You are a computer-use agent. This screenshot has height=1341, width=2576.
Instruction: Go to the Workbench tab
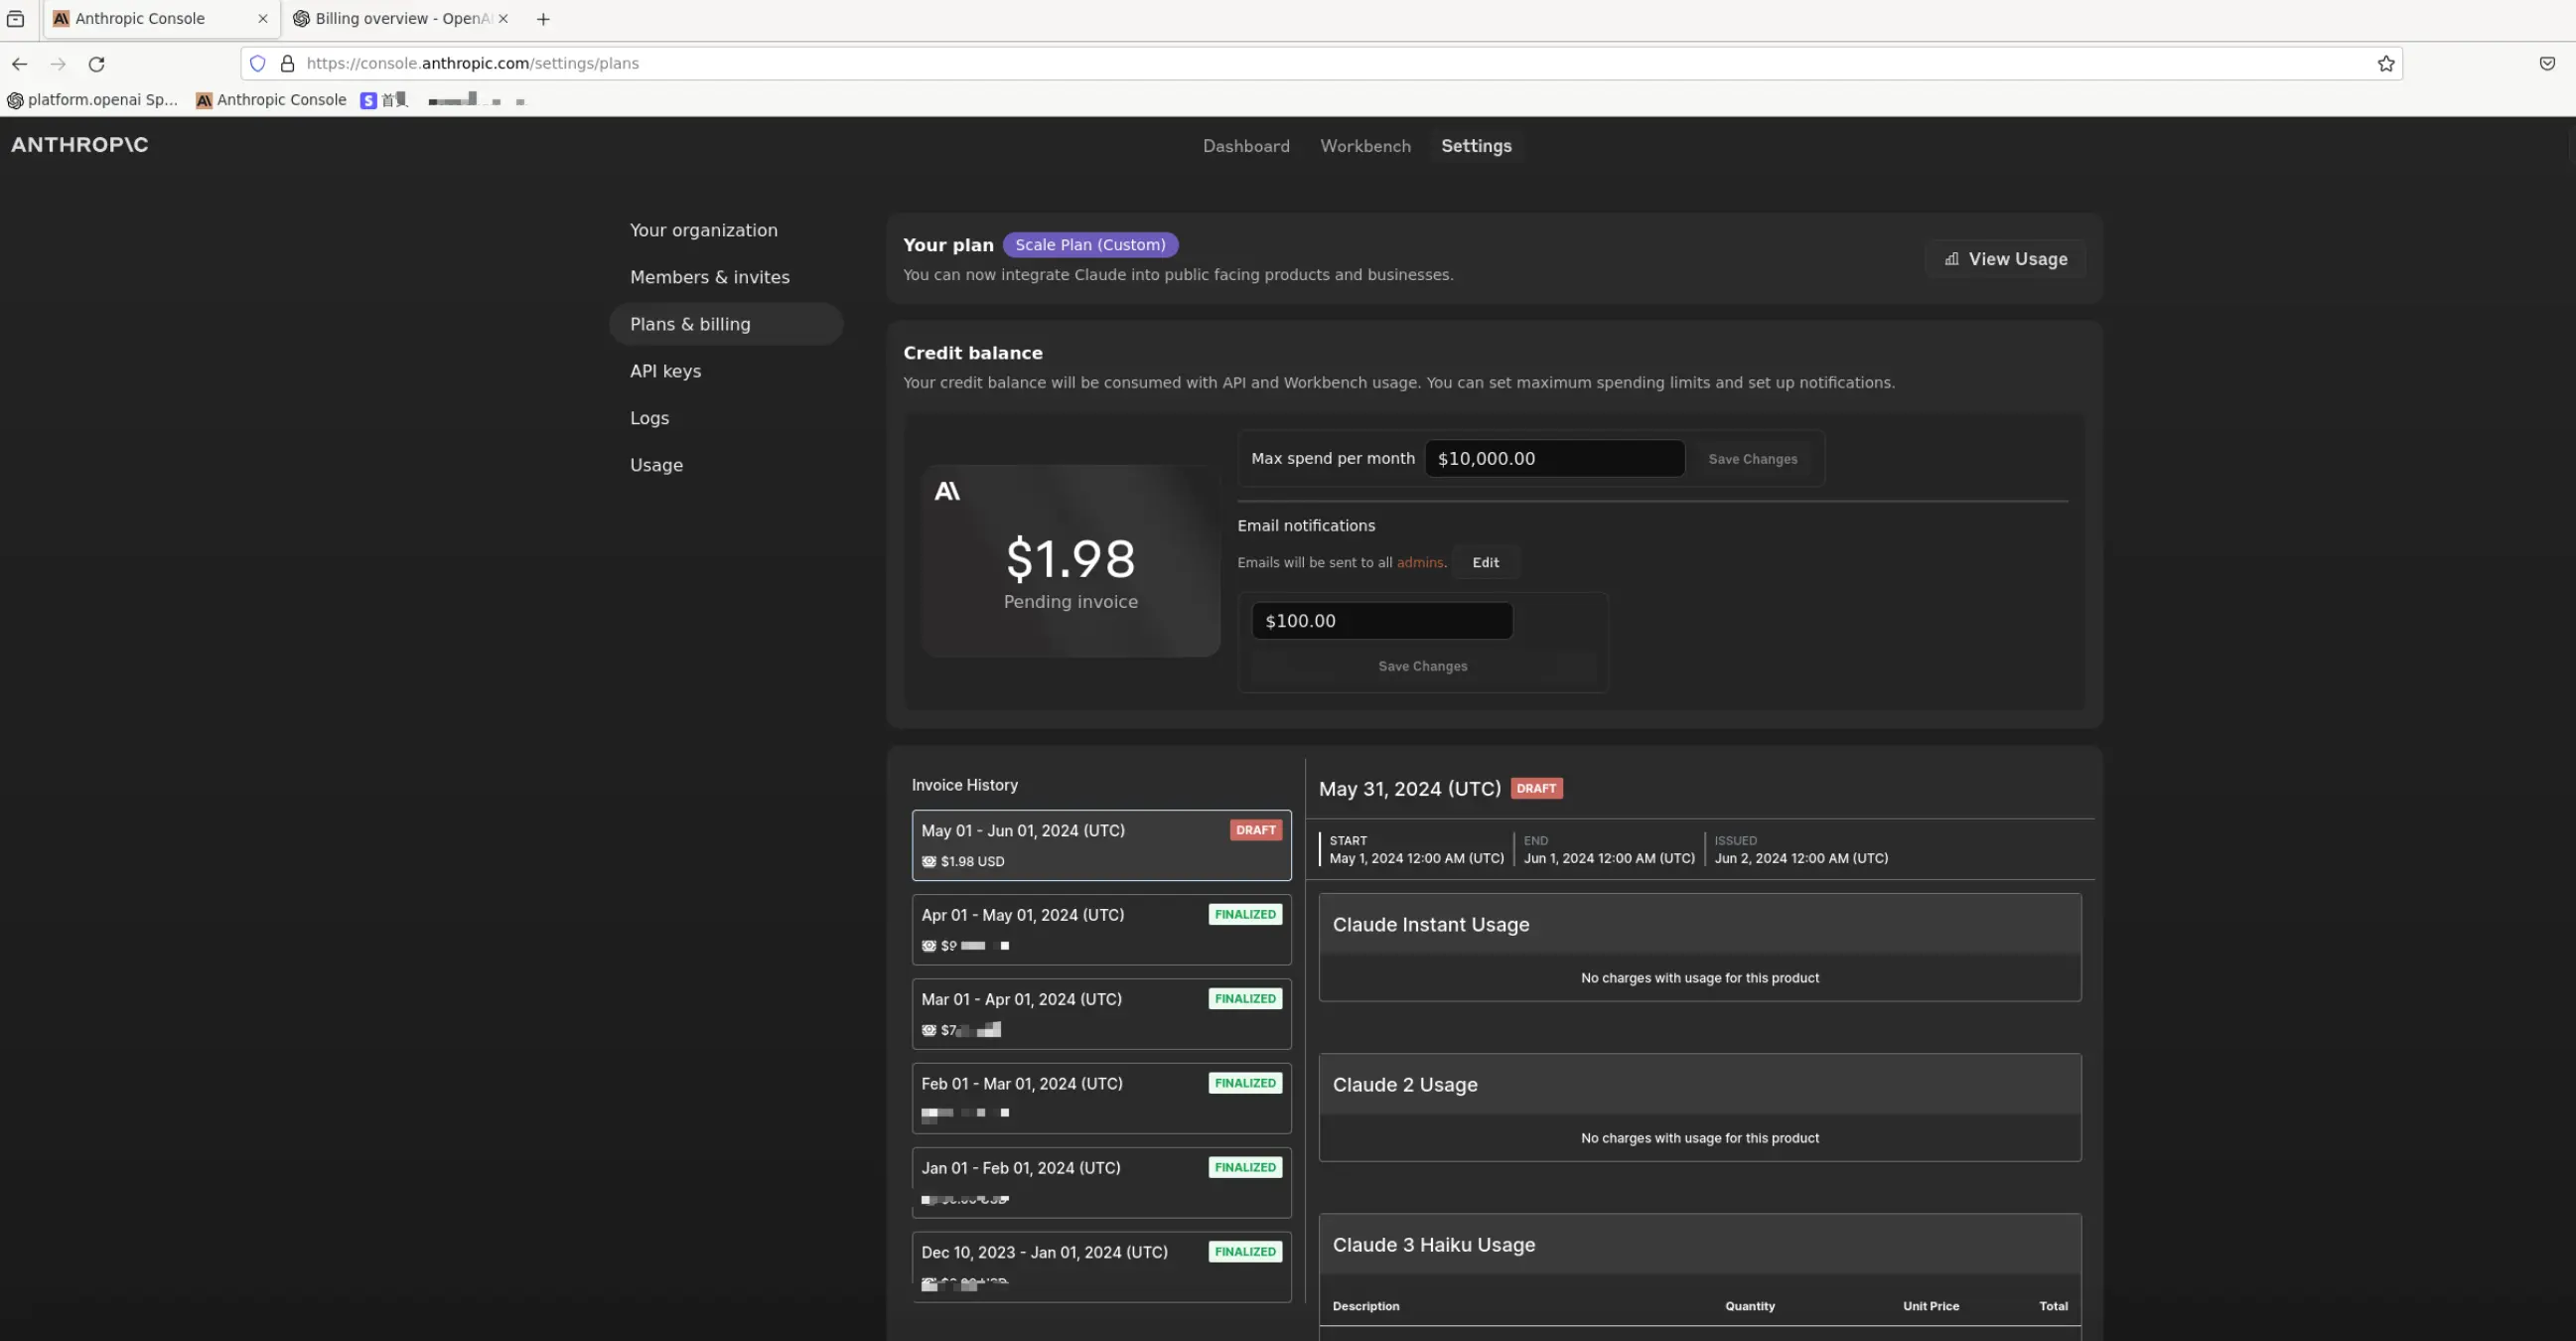[1365, 146]
